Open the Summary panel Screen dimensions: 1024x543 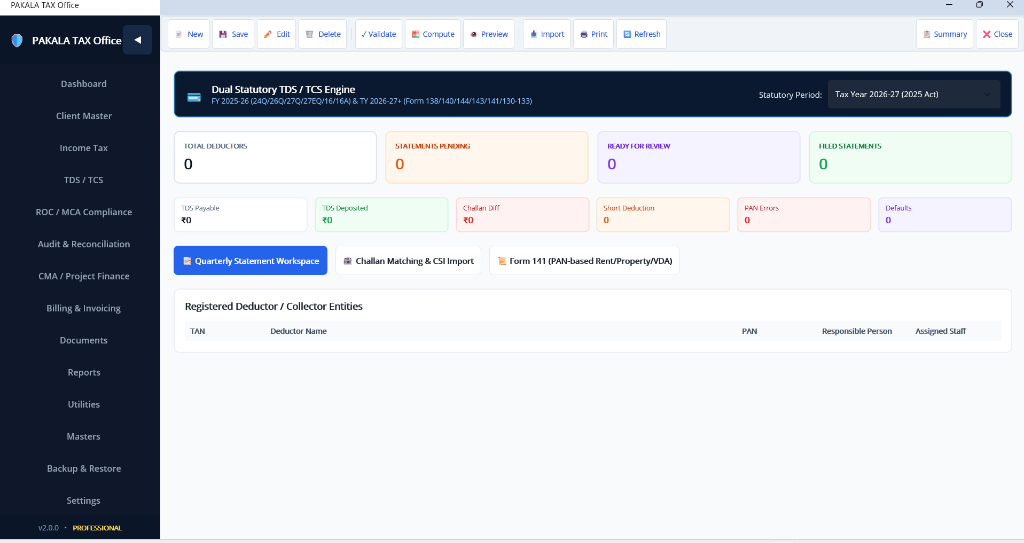[x=945, y=34]
